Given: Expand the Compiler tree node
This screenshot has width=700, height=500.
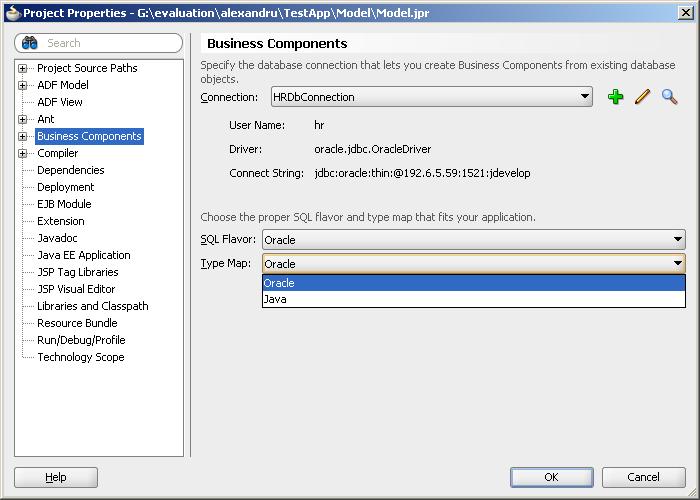Looking at the screenshot, I should tap(22, 153).
